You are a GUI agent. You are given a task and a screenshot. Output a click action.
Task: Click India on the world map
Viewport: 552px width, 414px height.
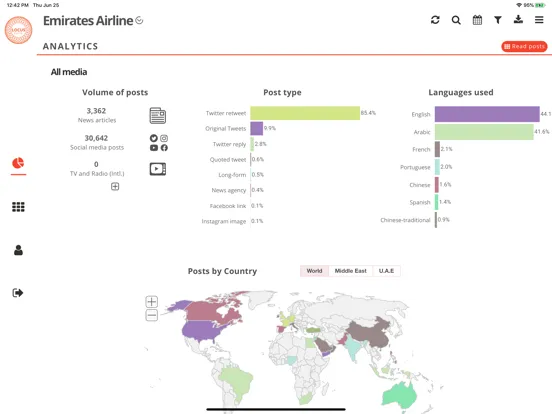click(x=352, y=348)
